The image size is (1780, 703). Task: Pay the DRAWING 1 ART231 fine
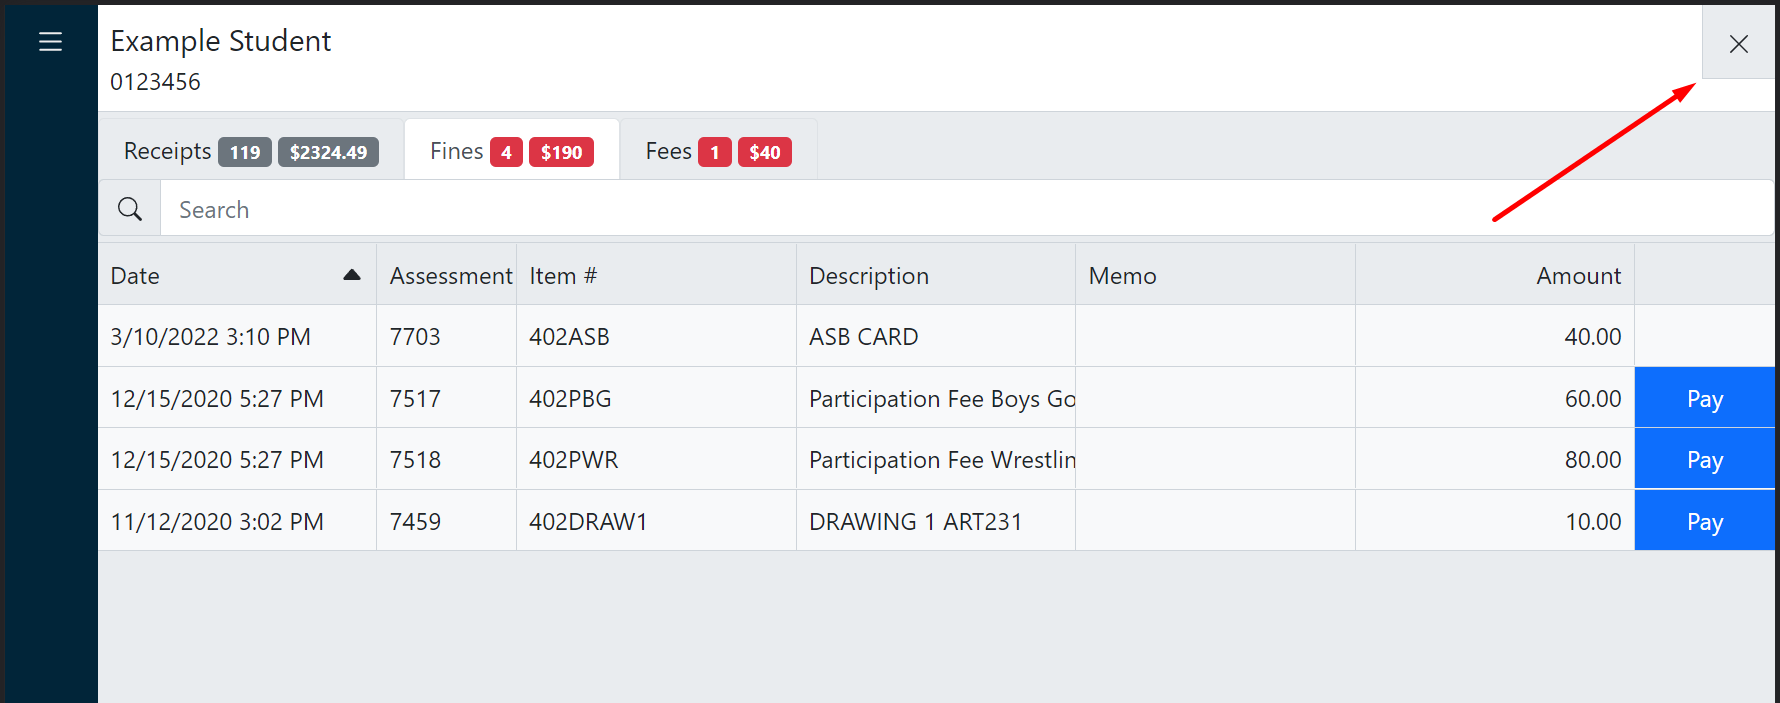click(x=1705, y=521)
